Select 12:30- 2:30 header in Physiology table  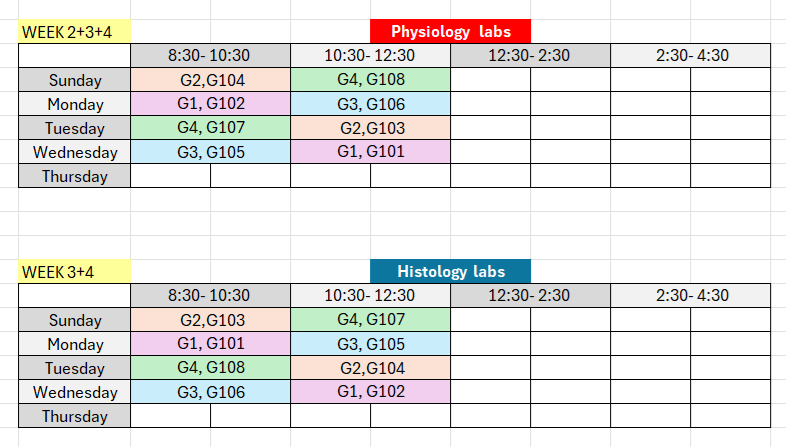(x=530, y=56)
